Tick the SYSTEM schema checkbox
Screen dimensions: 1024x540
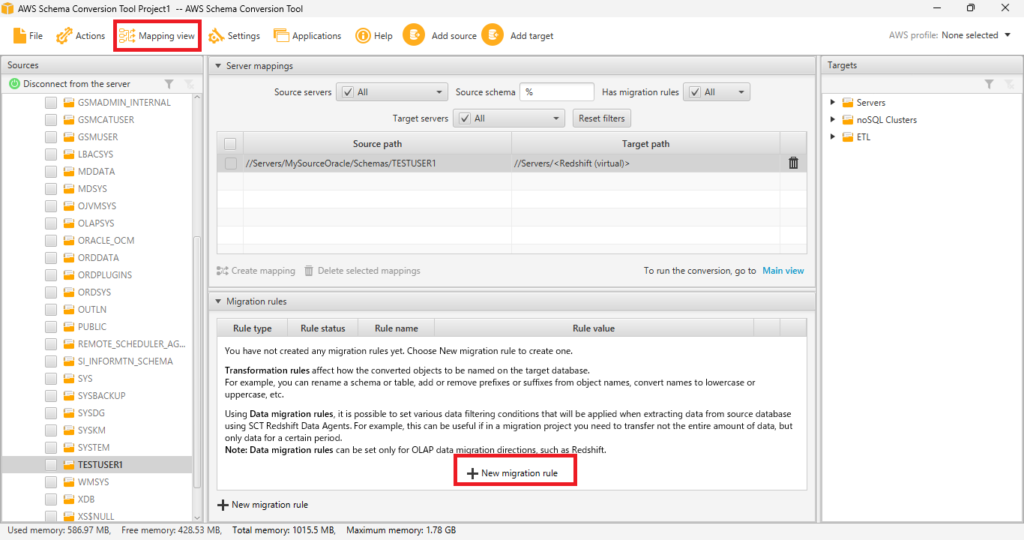click(x=51, y=447)
